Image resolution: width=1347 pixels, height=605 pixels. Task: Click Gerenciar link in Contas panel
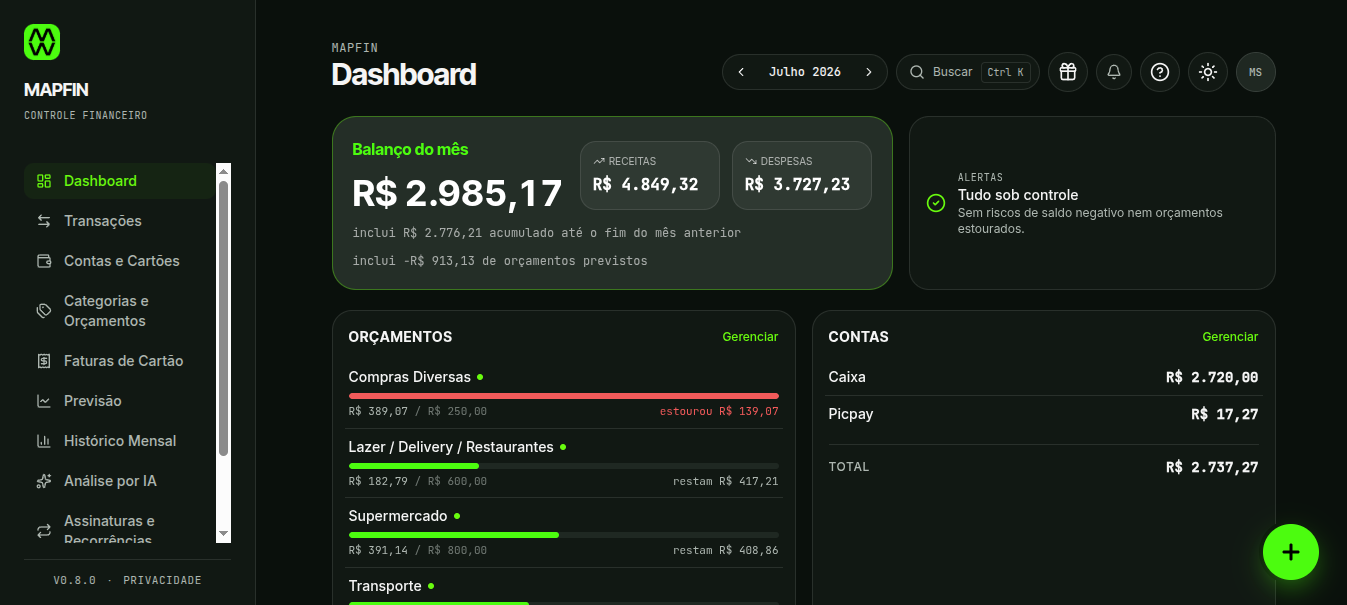click(1230, 337)
